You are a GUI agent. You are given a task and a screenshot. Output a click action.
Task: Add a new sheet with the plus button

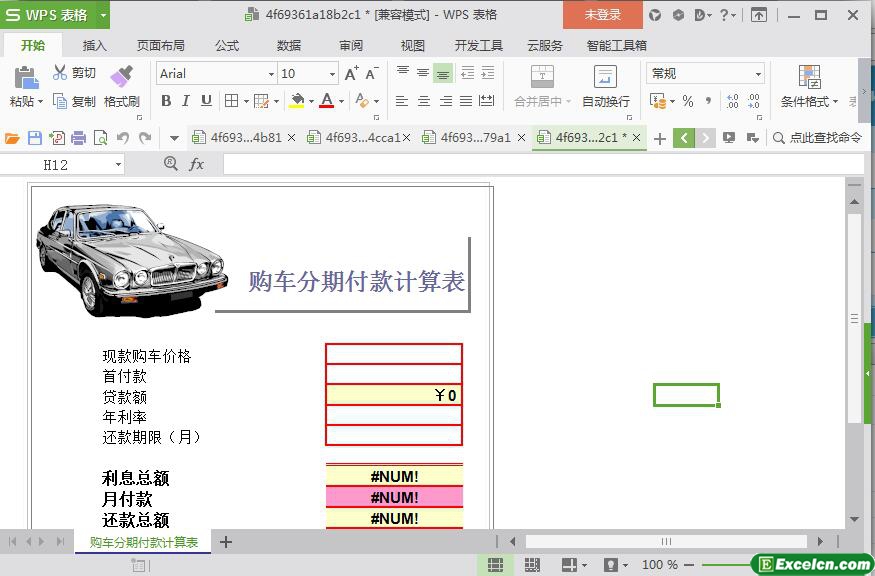point(226,542)
